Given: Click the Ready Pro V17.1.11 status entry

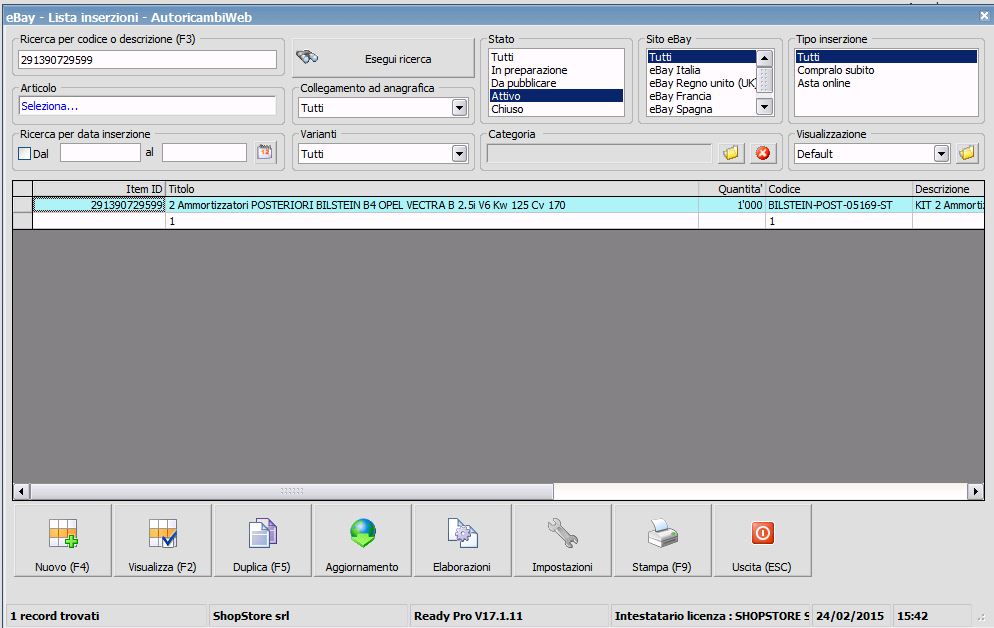Looking at the screenshot, I should tap(468, 616).
